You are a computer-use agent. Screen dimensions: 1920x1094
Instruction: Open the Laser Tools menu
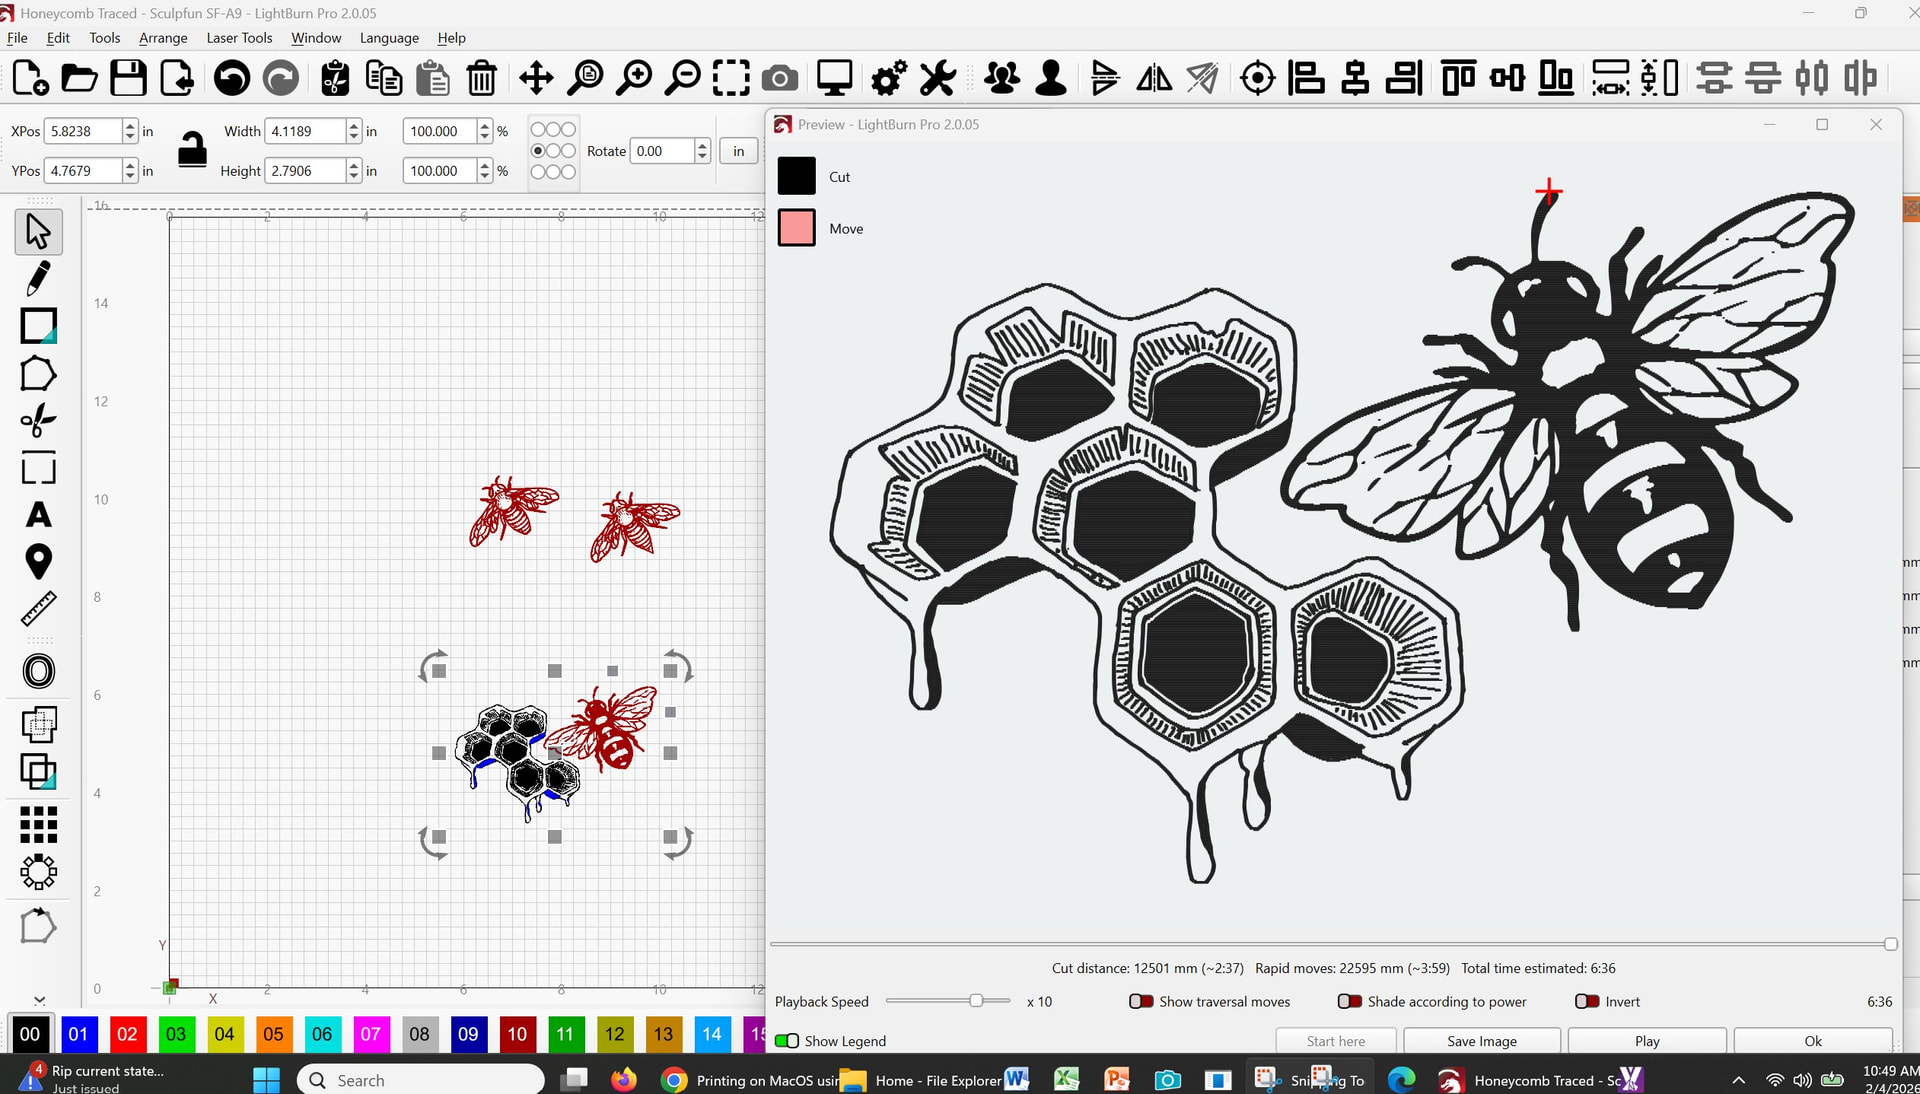[x=239, y=38]
